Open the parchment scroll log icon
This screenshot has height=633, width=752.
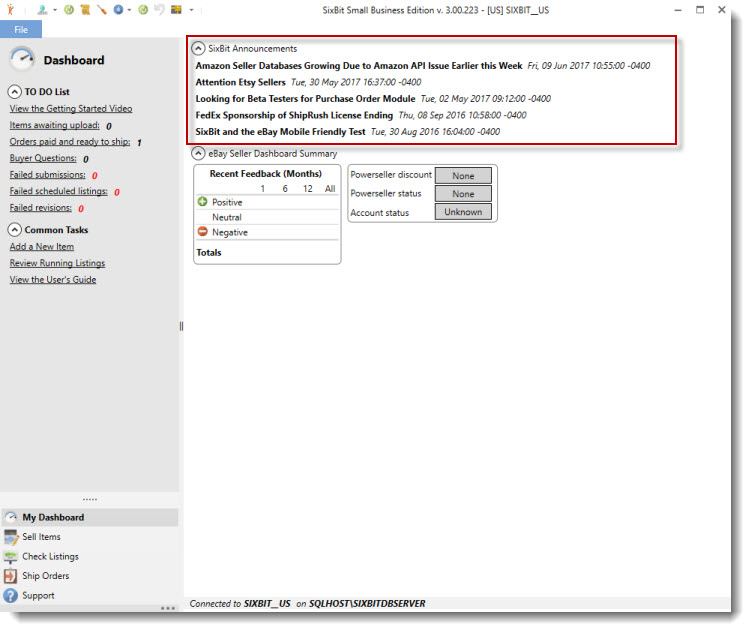click(x=85, y=10)
